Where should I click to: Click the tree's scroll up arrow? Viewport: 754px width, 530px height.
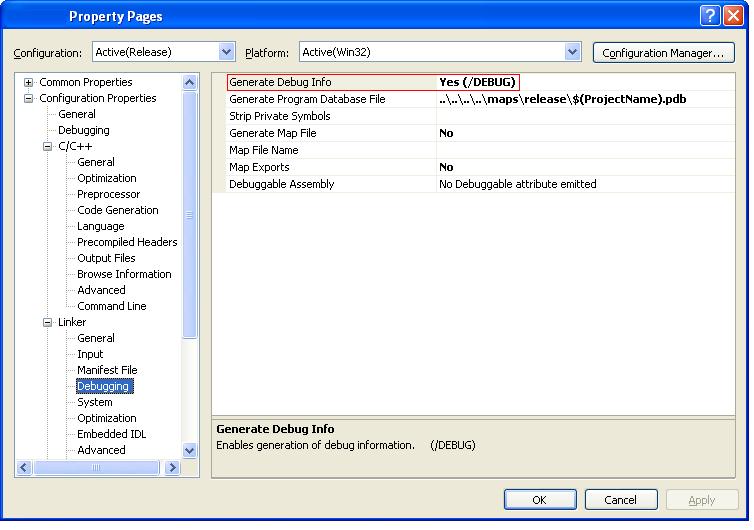point(189,83)
